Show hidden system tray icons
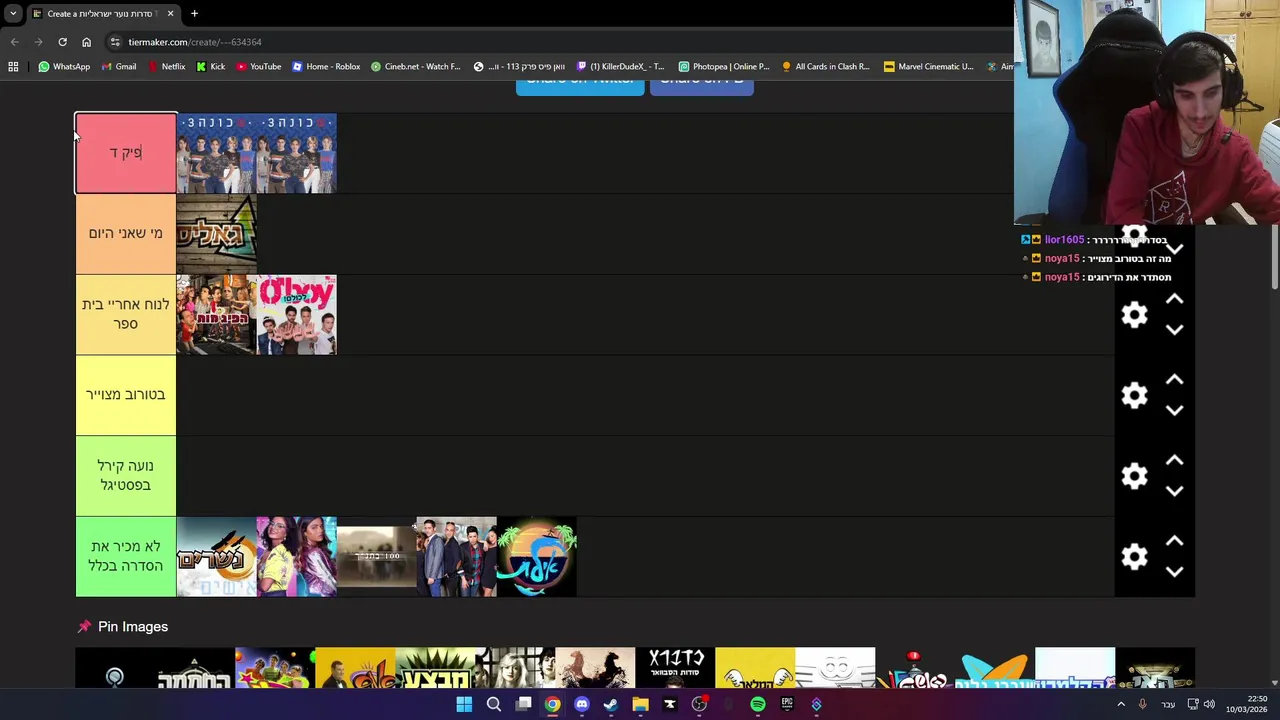 pos(1121,705)
